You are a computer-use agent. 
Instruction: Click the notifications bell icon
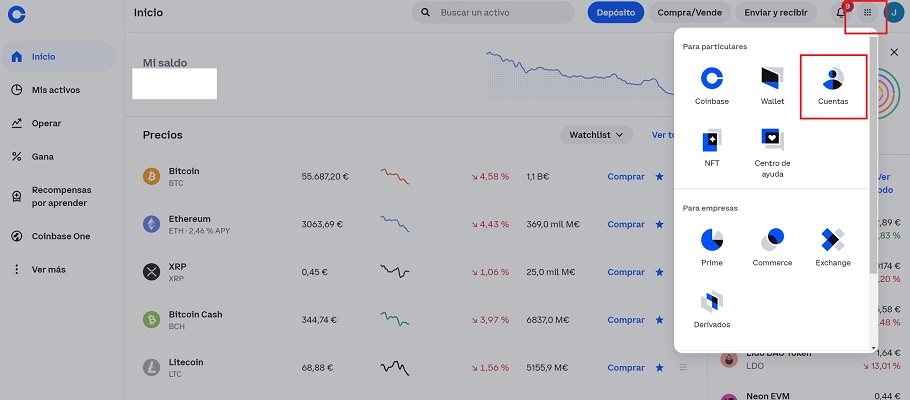(840, 13)
